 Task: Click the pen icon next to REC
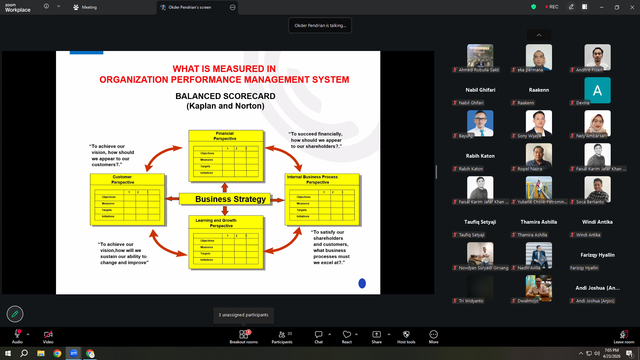pyautogui.click(x=571, y=7)
